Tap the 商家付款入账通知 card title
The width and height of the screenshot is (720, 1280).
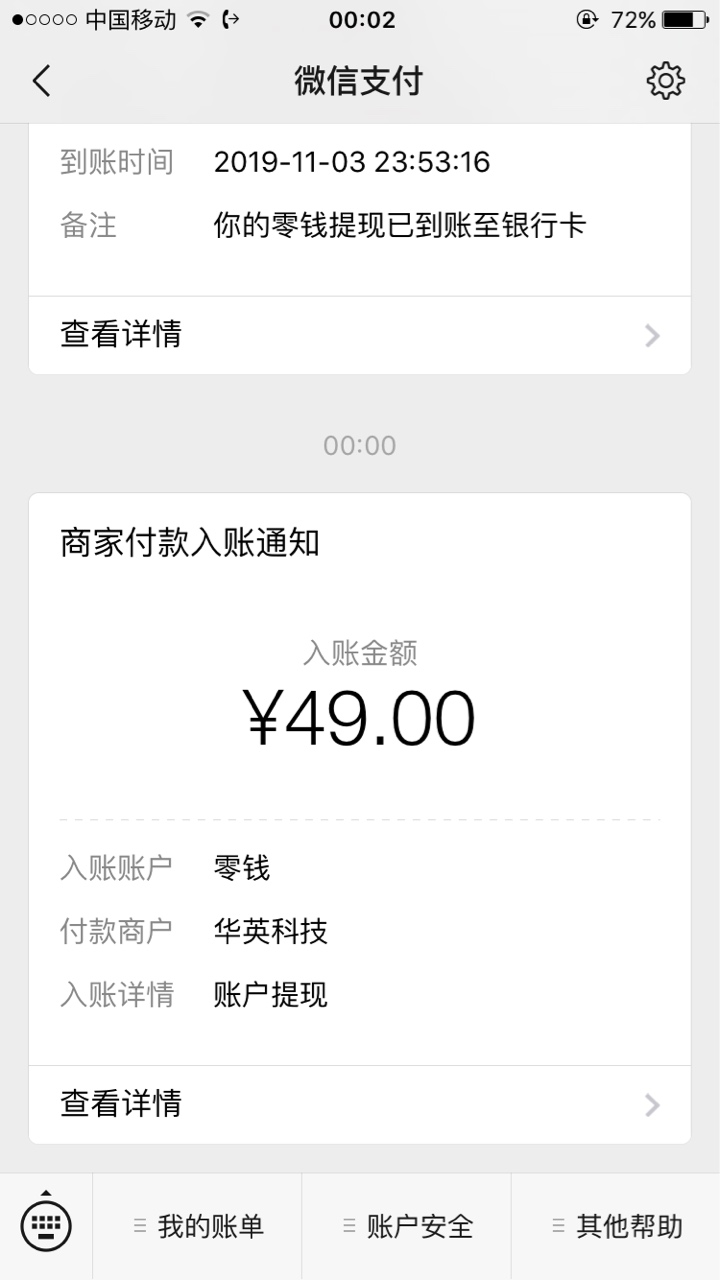click(190, 544)
